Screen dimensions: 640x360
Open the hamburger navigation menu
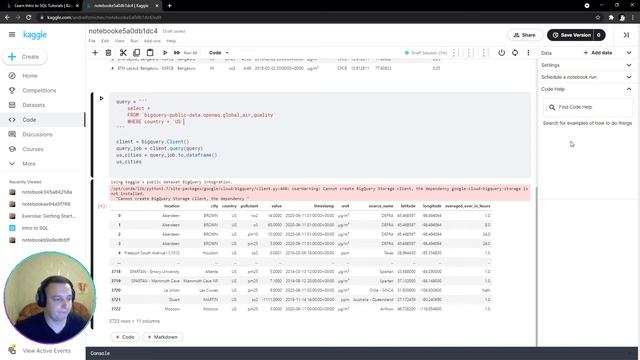(12, 35)
